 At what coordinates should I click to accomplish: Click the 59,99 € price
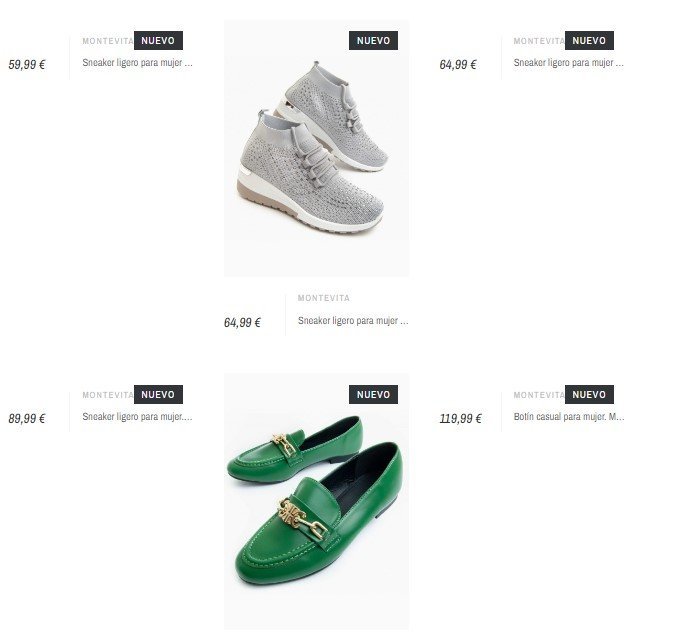point(27,65)
